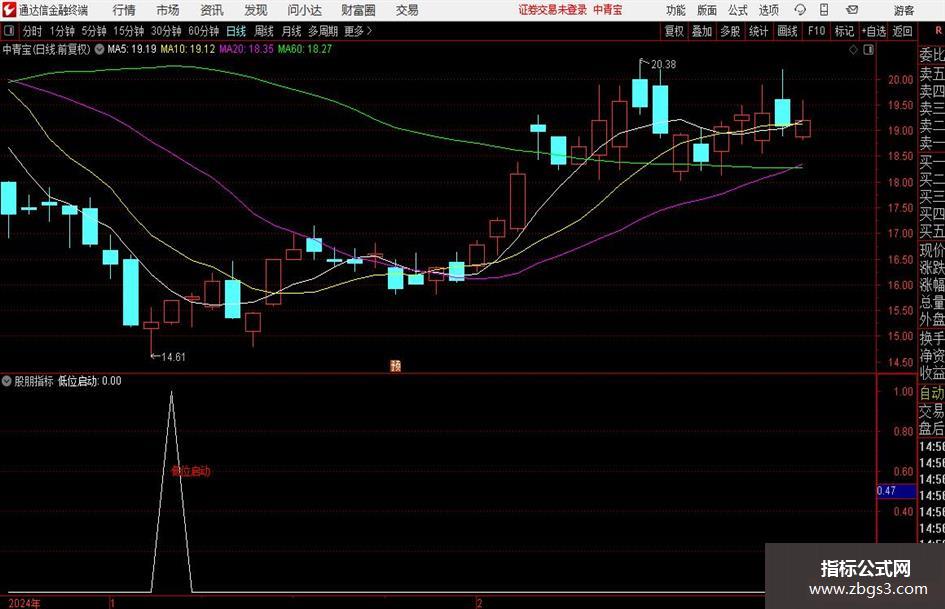Switch to the 15分钟 period tab
The height and width of the screenshot is (609, 945).
[x=129, y=31]
